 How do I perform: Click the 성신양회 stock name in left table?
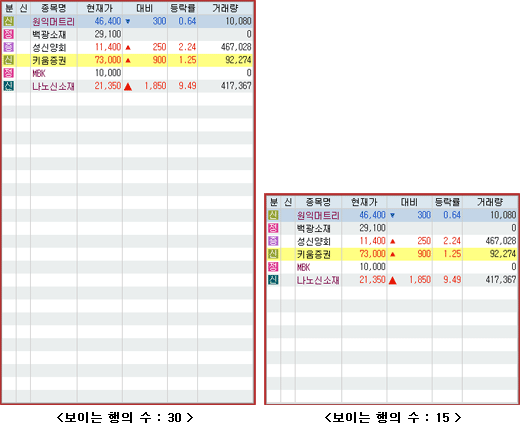click(49, 47)
